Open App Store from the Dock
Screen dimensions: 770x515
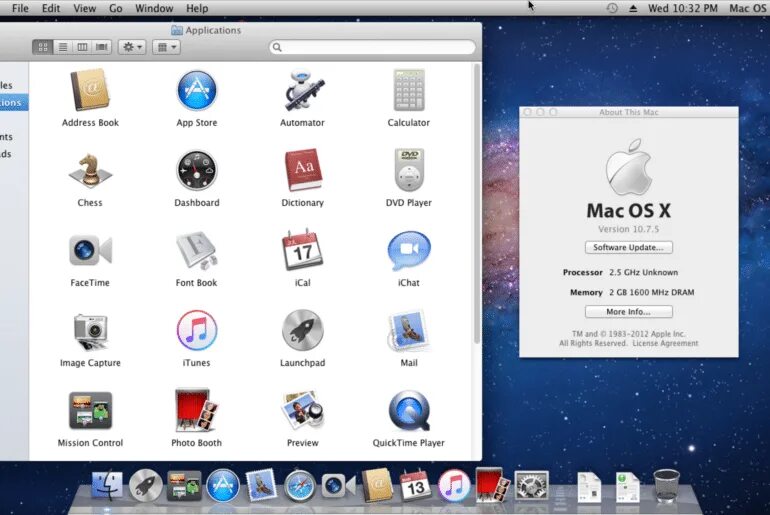[x=222, y=486]
